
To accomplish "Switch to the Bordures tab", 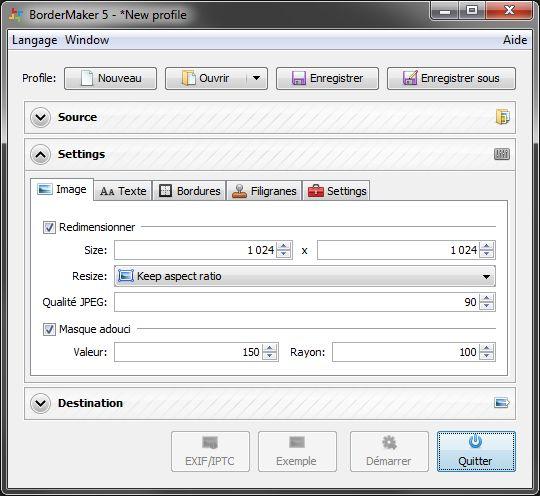I will click(189, 190).
